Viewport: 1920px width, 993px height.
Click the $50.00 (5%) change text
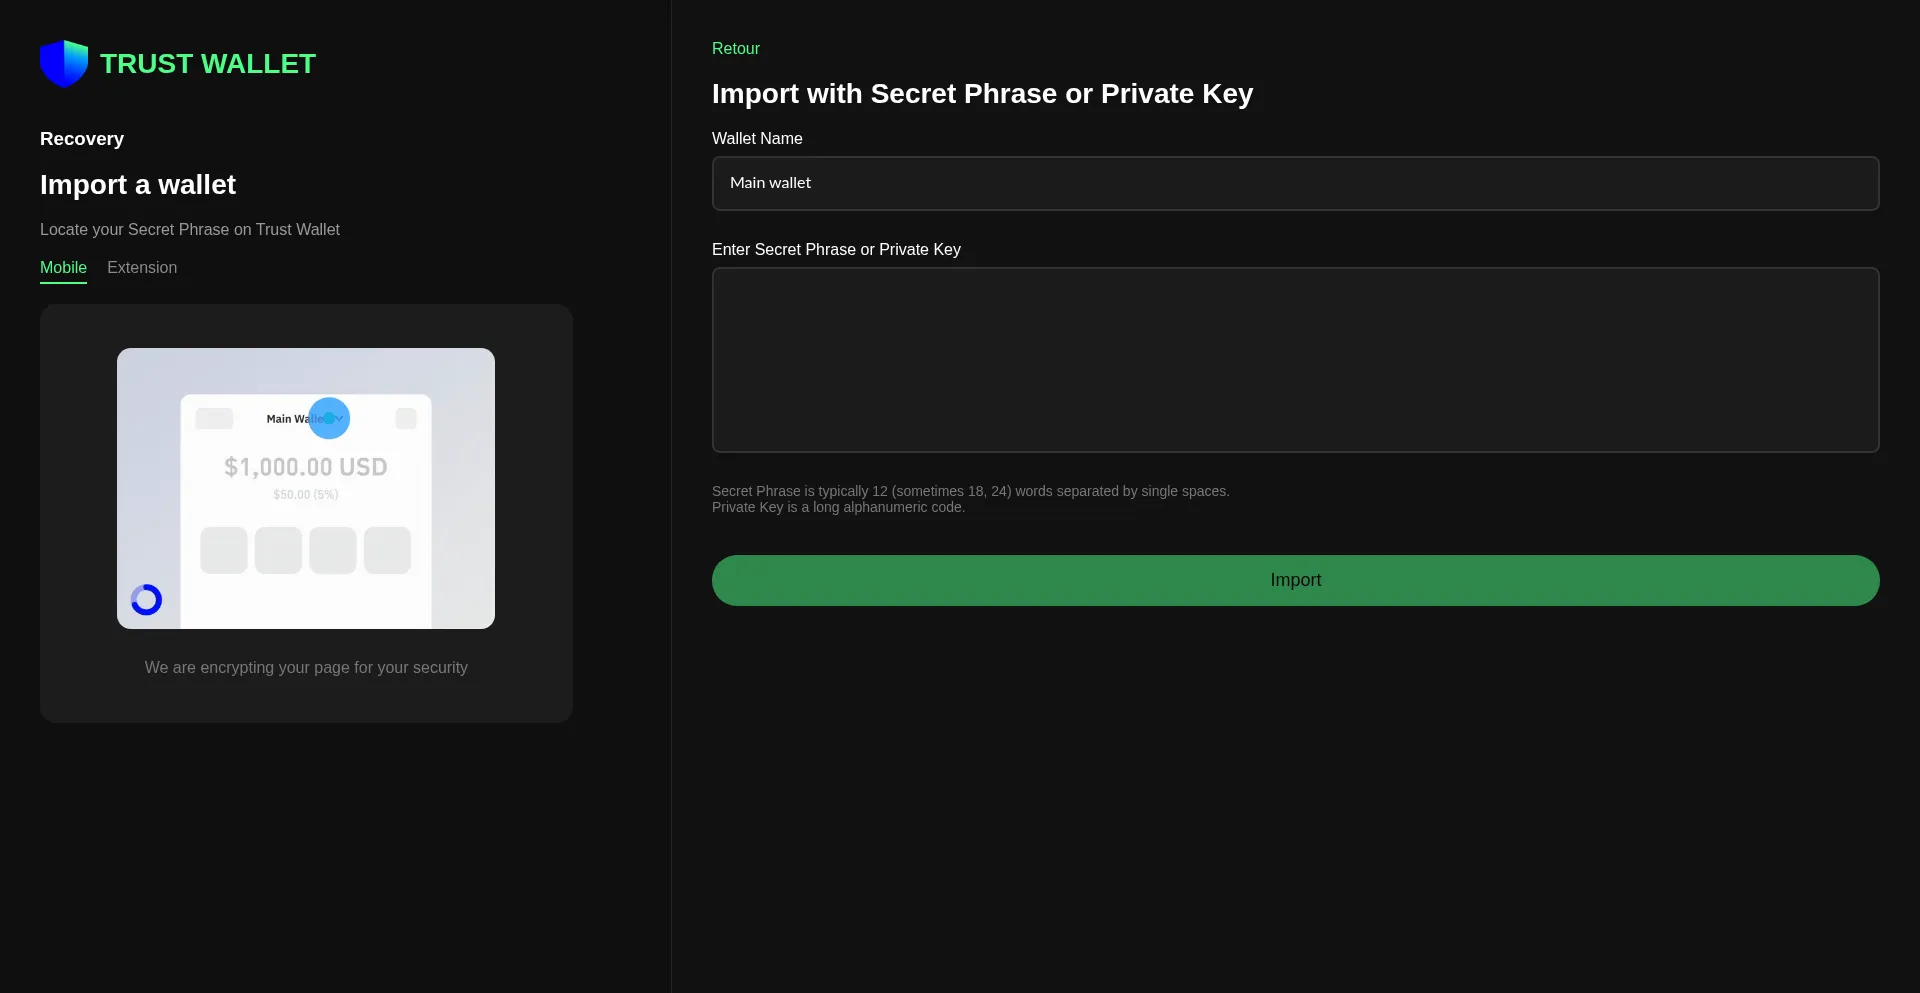click(305, 495)
